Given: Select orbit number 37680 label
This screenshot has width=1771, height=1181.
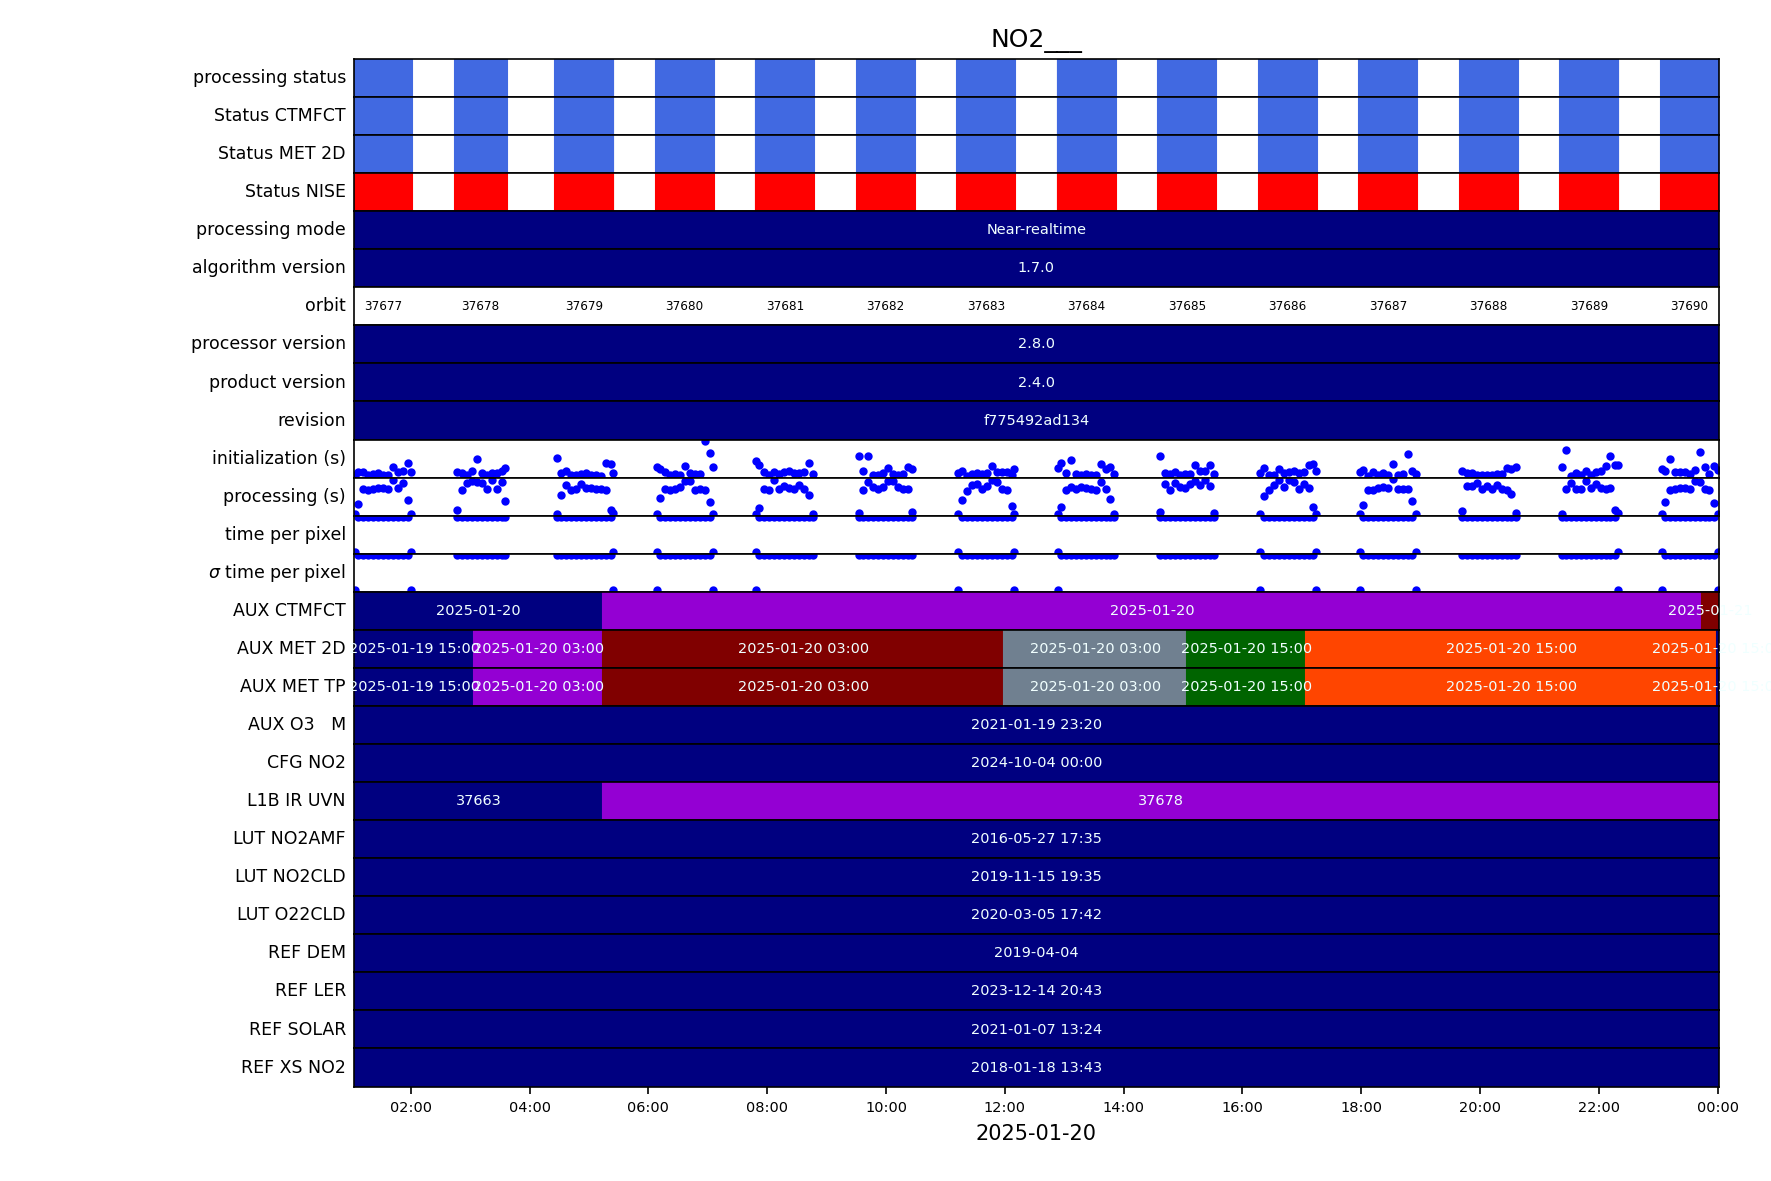Looking at the screenshot, I should click(x=684, y=306).
